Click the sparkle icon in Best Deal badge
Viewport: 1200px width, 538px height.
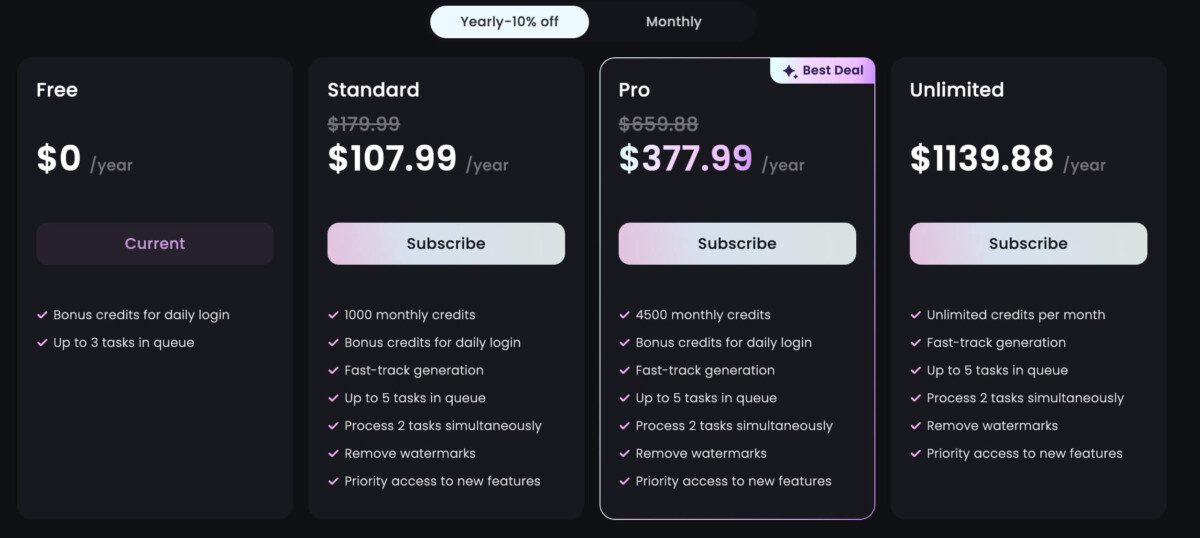[789, 71]
